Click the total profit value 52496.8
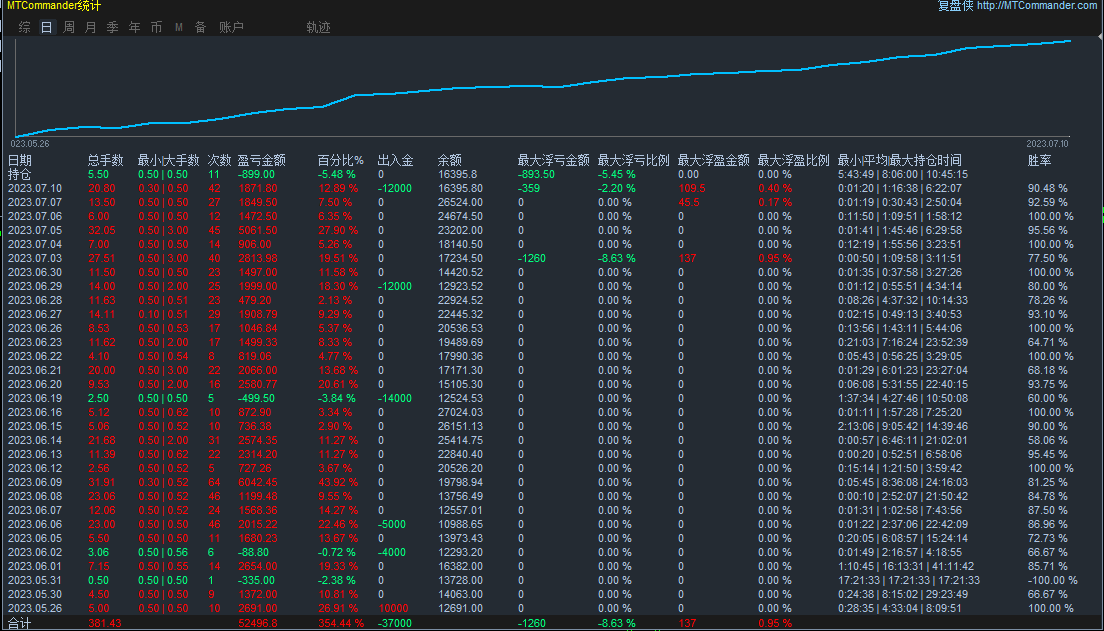 [258, 623]
